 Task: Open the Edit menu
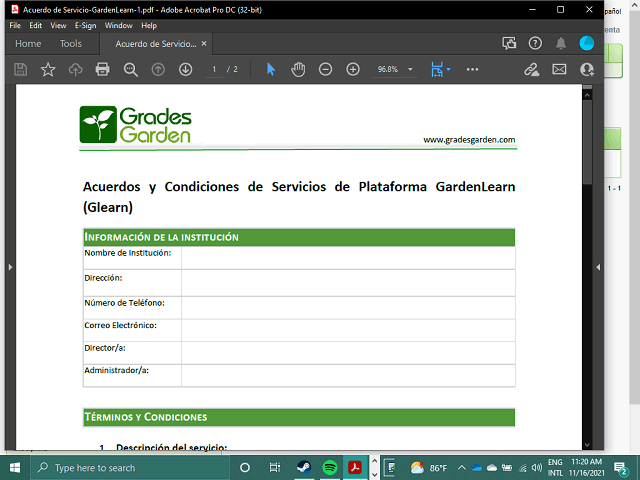coord(36,25)
